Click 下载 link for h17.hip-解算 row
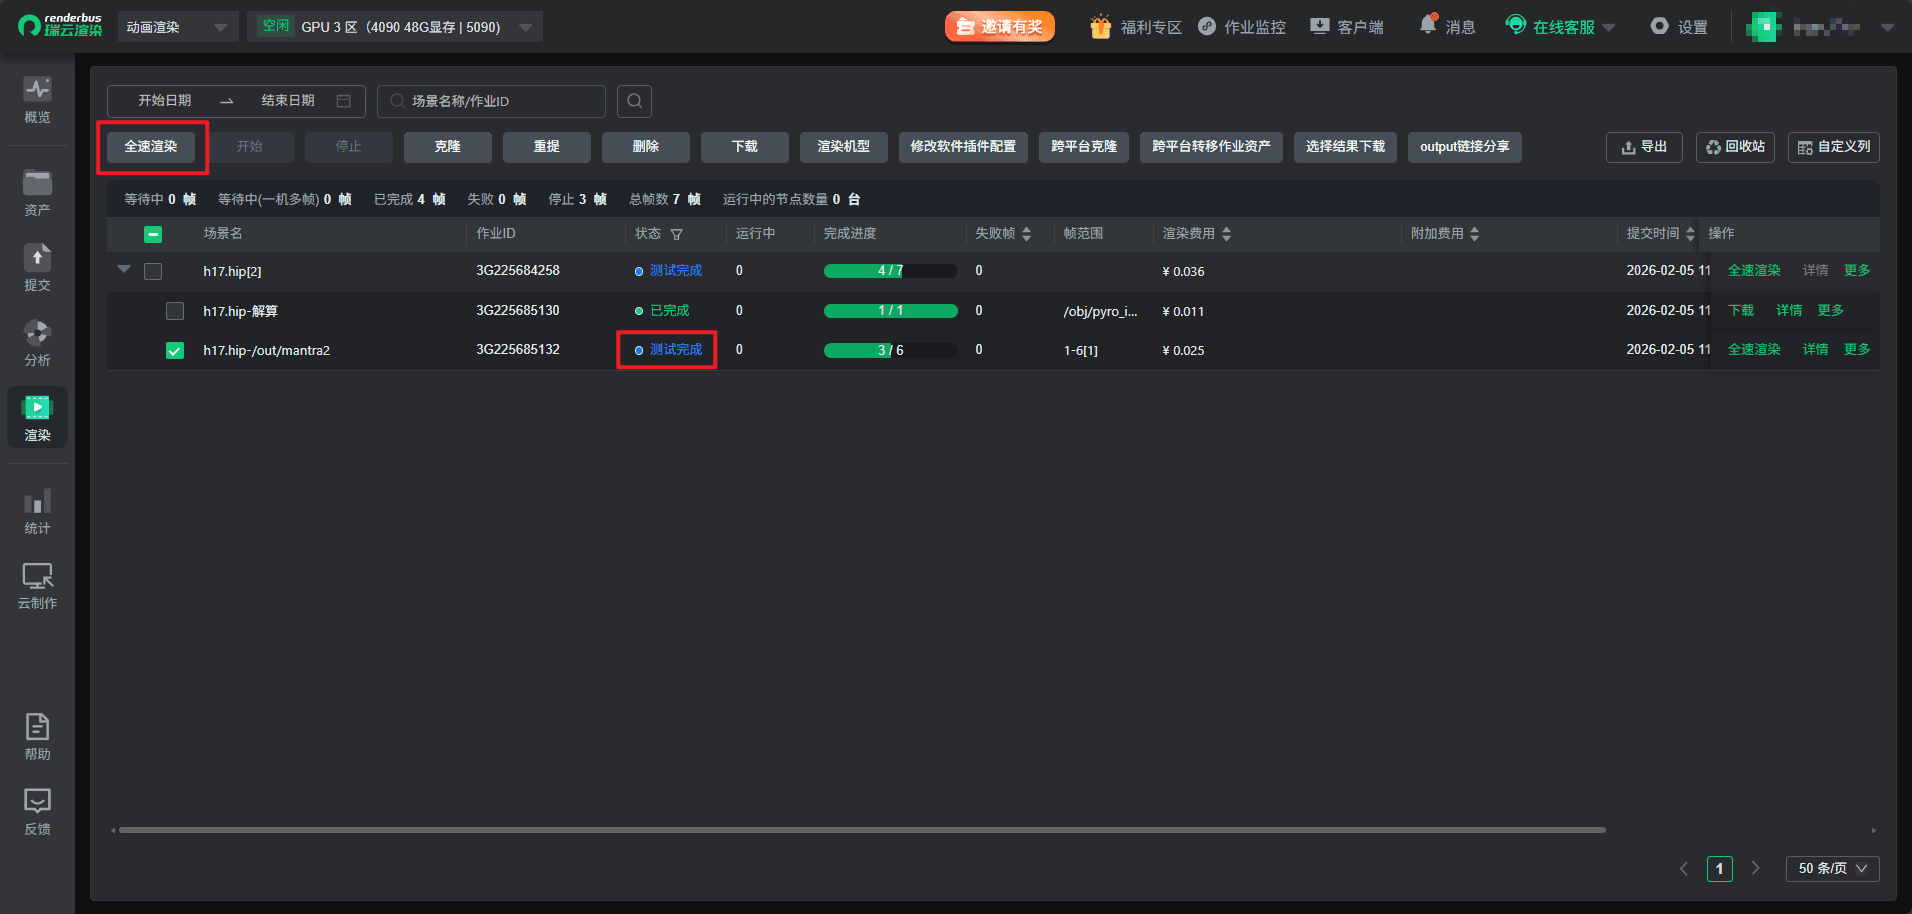 1741,311
